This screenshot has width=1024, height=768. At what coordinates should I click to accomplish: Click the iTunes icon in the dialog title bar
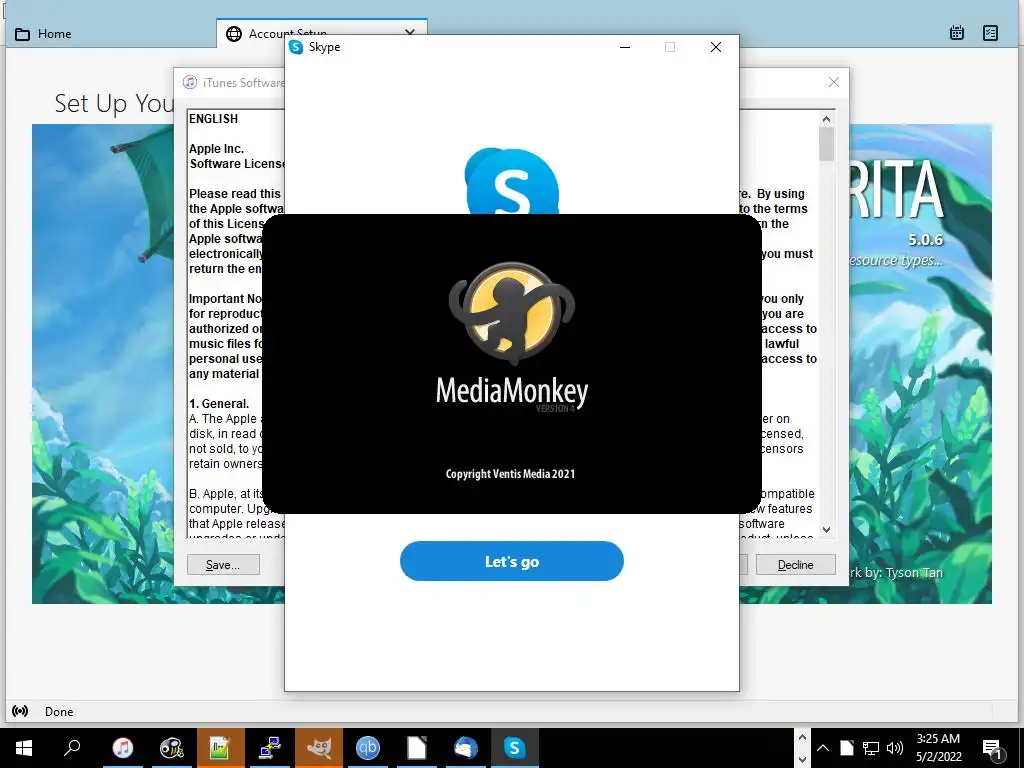click(x=190, y=82)
